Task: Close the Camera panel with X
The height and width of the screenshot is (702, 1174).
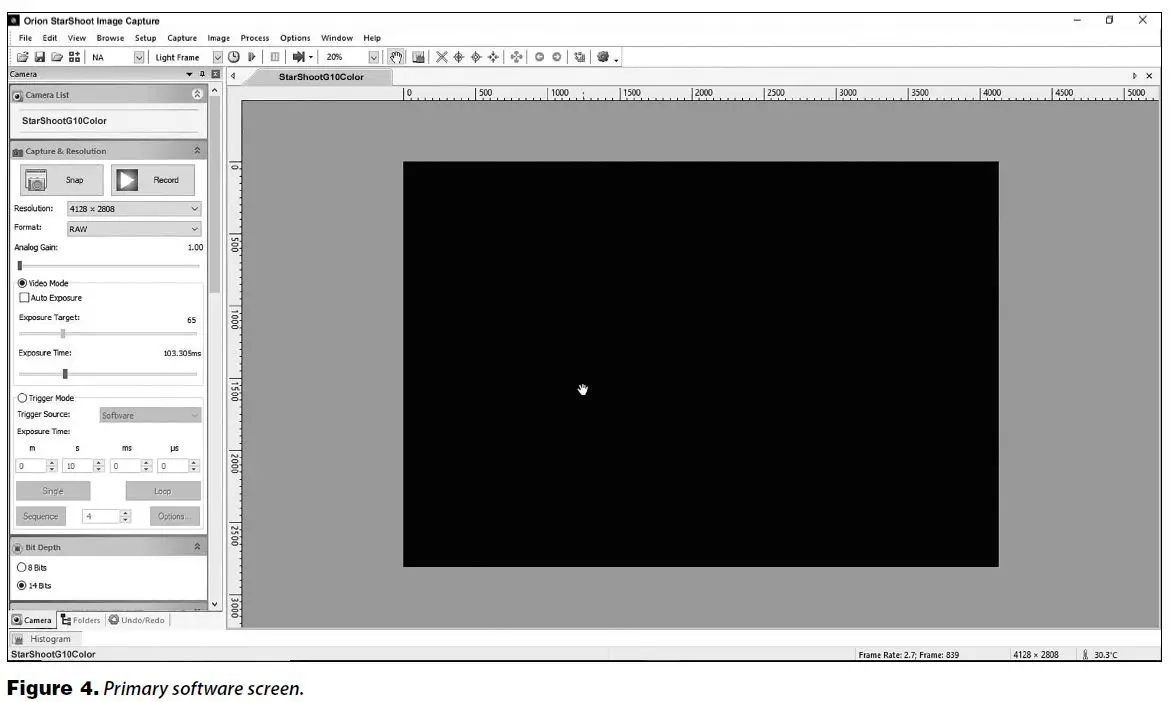Action: point(216,74)
